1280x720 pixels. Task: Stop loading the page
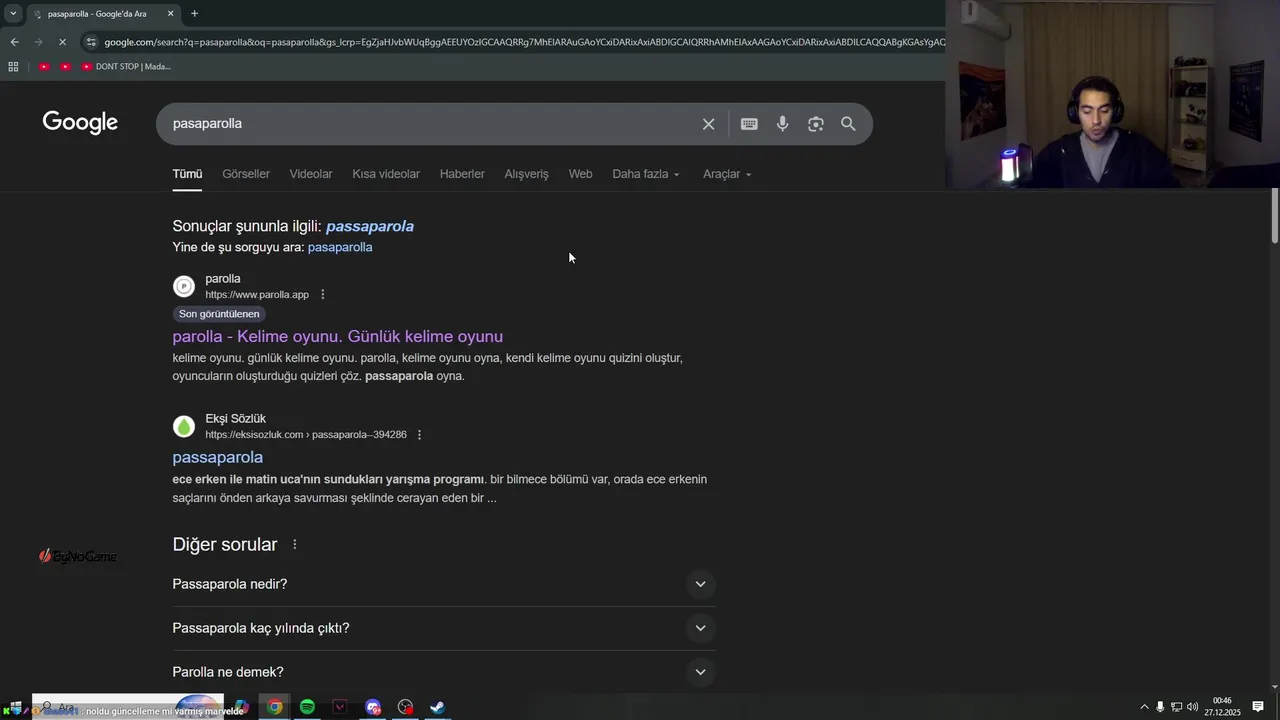(62, 42)
